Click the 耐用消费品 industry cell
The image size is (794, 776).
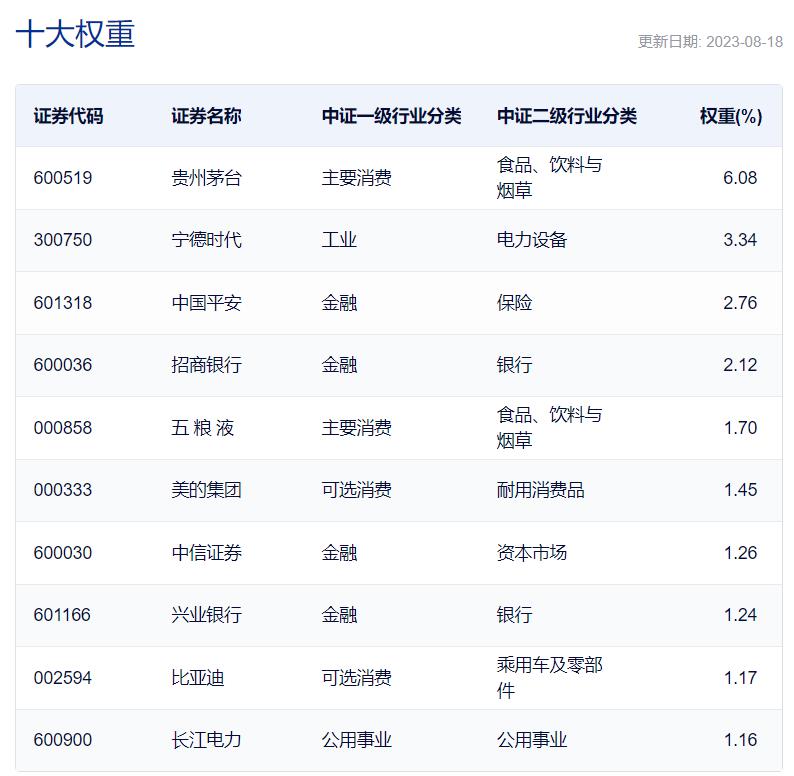pyautogui.click(x=540, y=490)
